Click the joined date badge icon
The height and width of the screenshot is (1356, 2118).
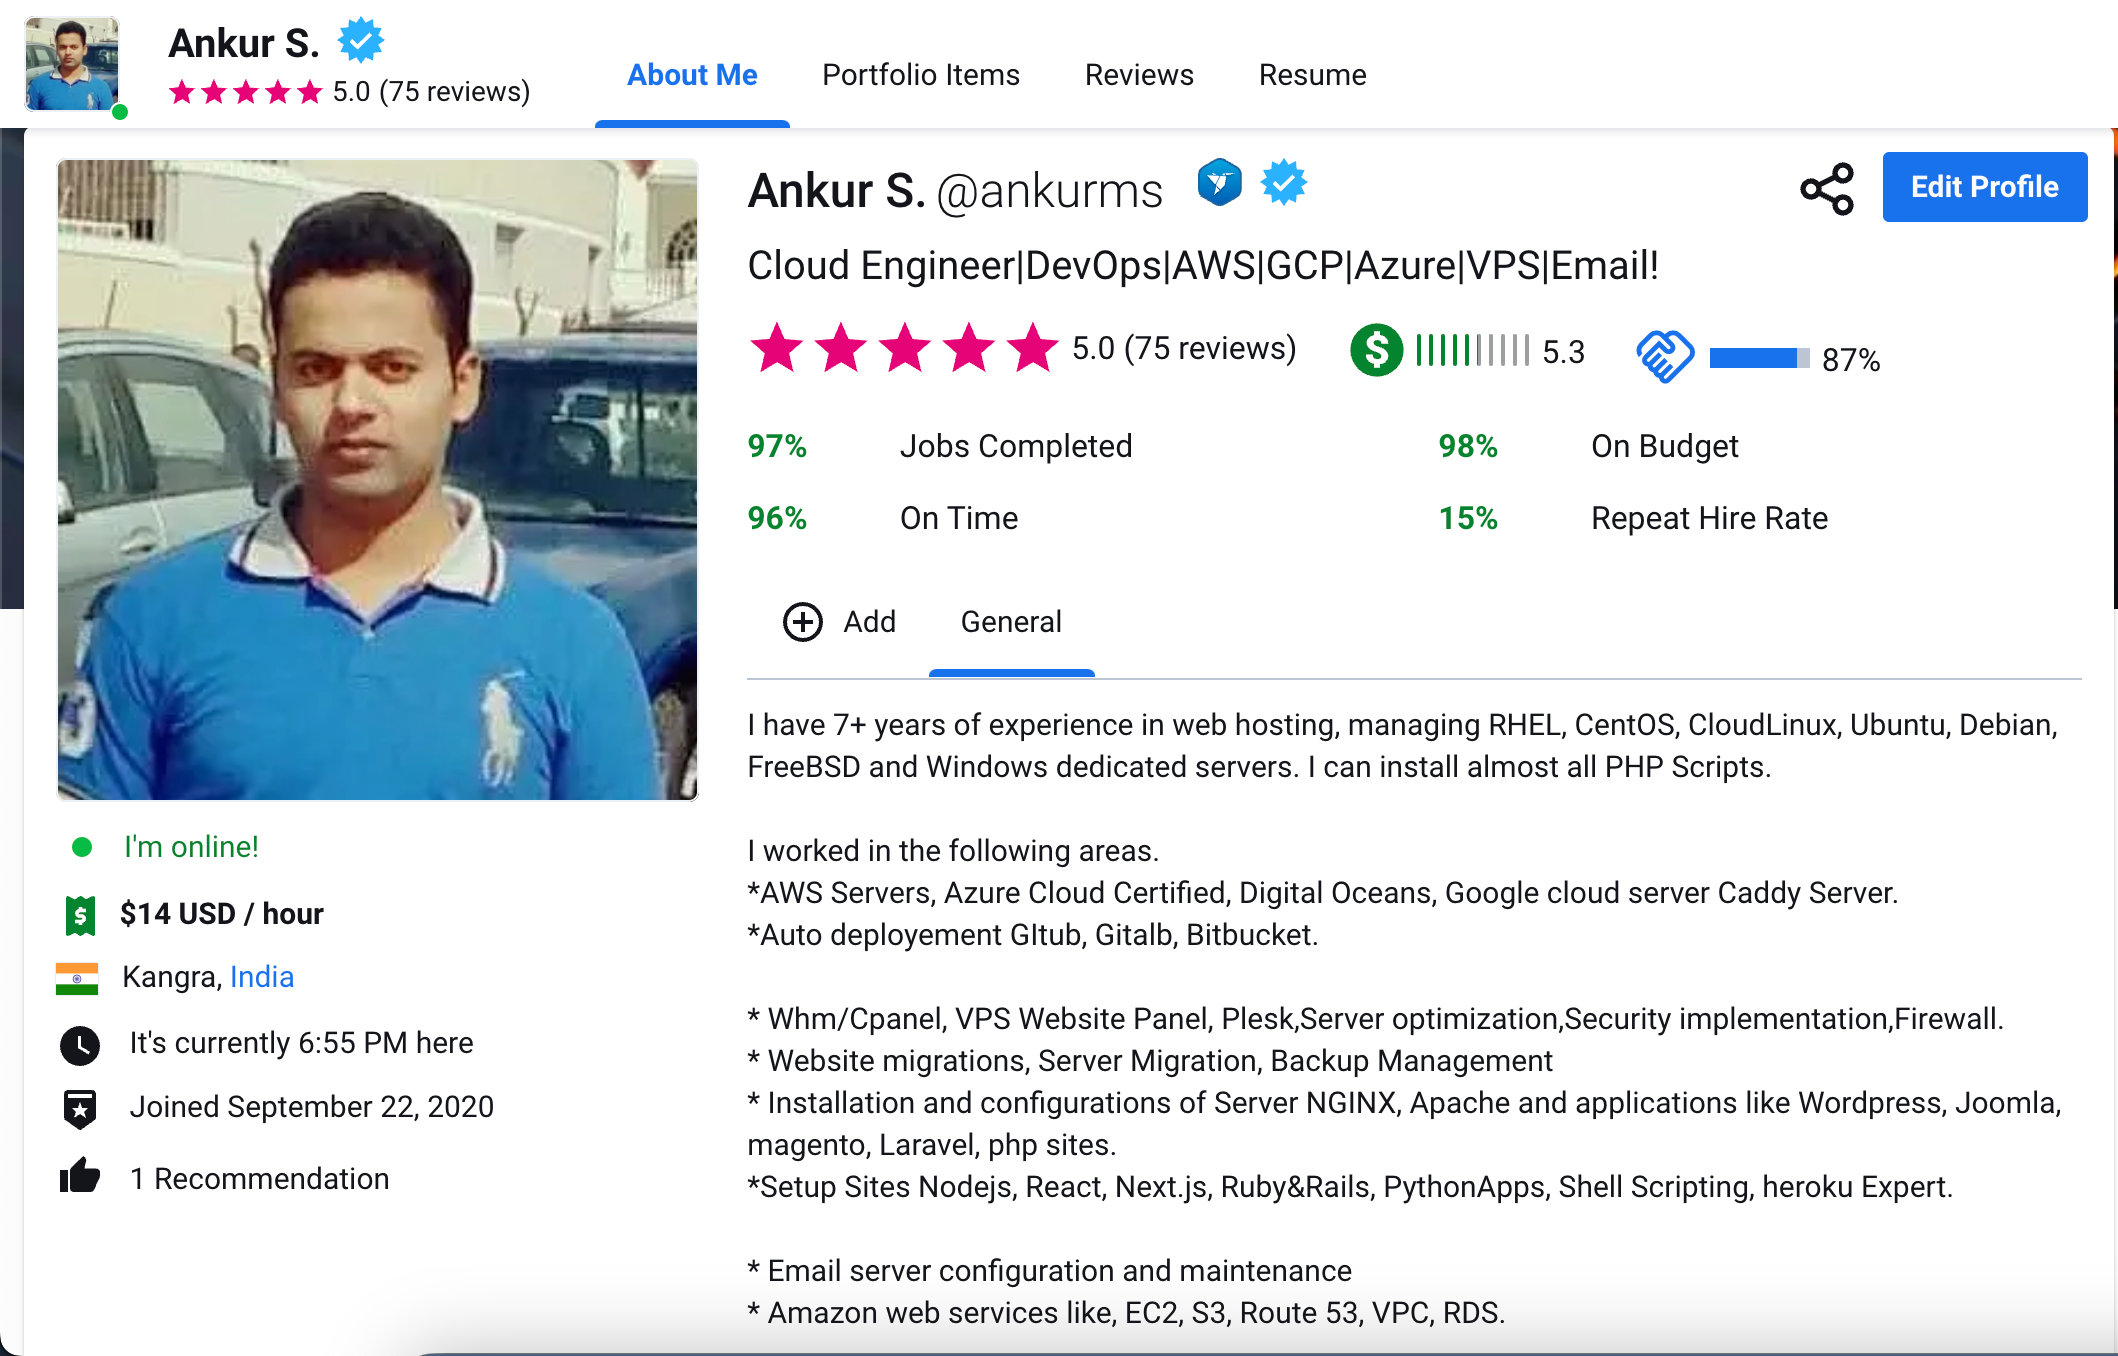(80, 1109)
